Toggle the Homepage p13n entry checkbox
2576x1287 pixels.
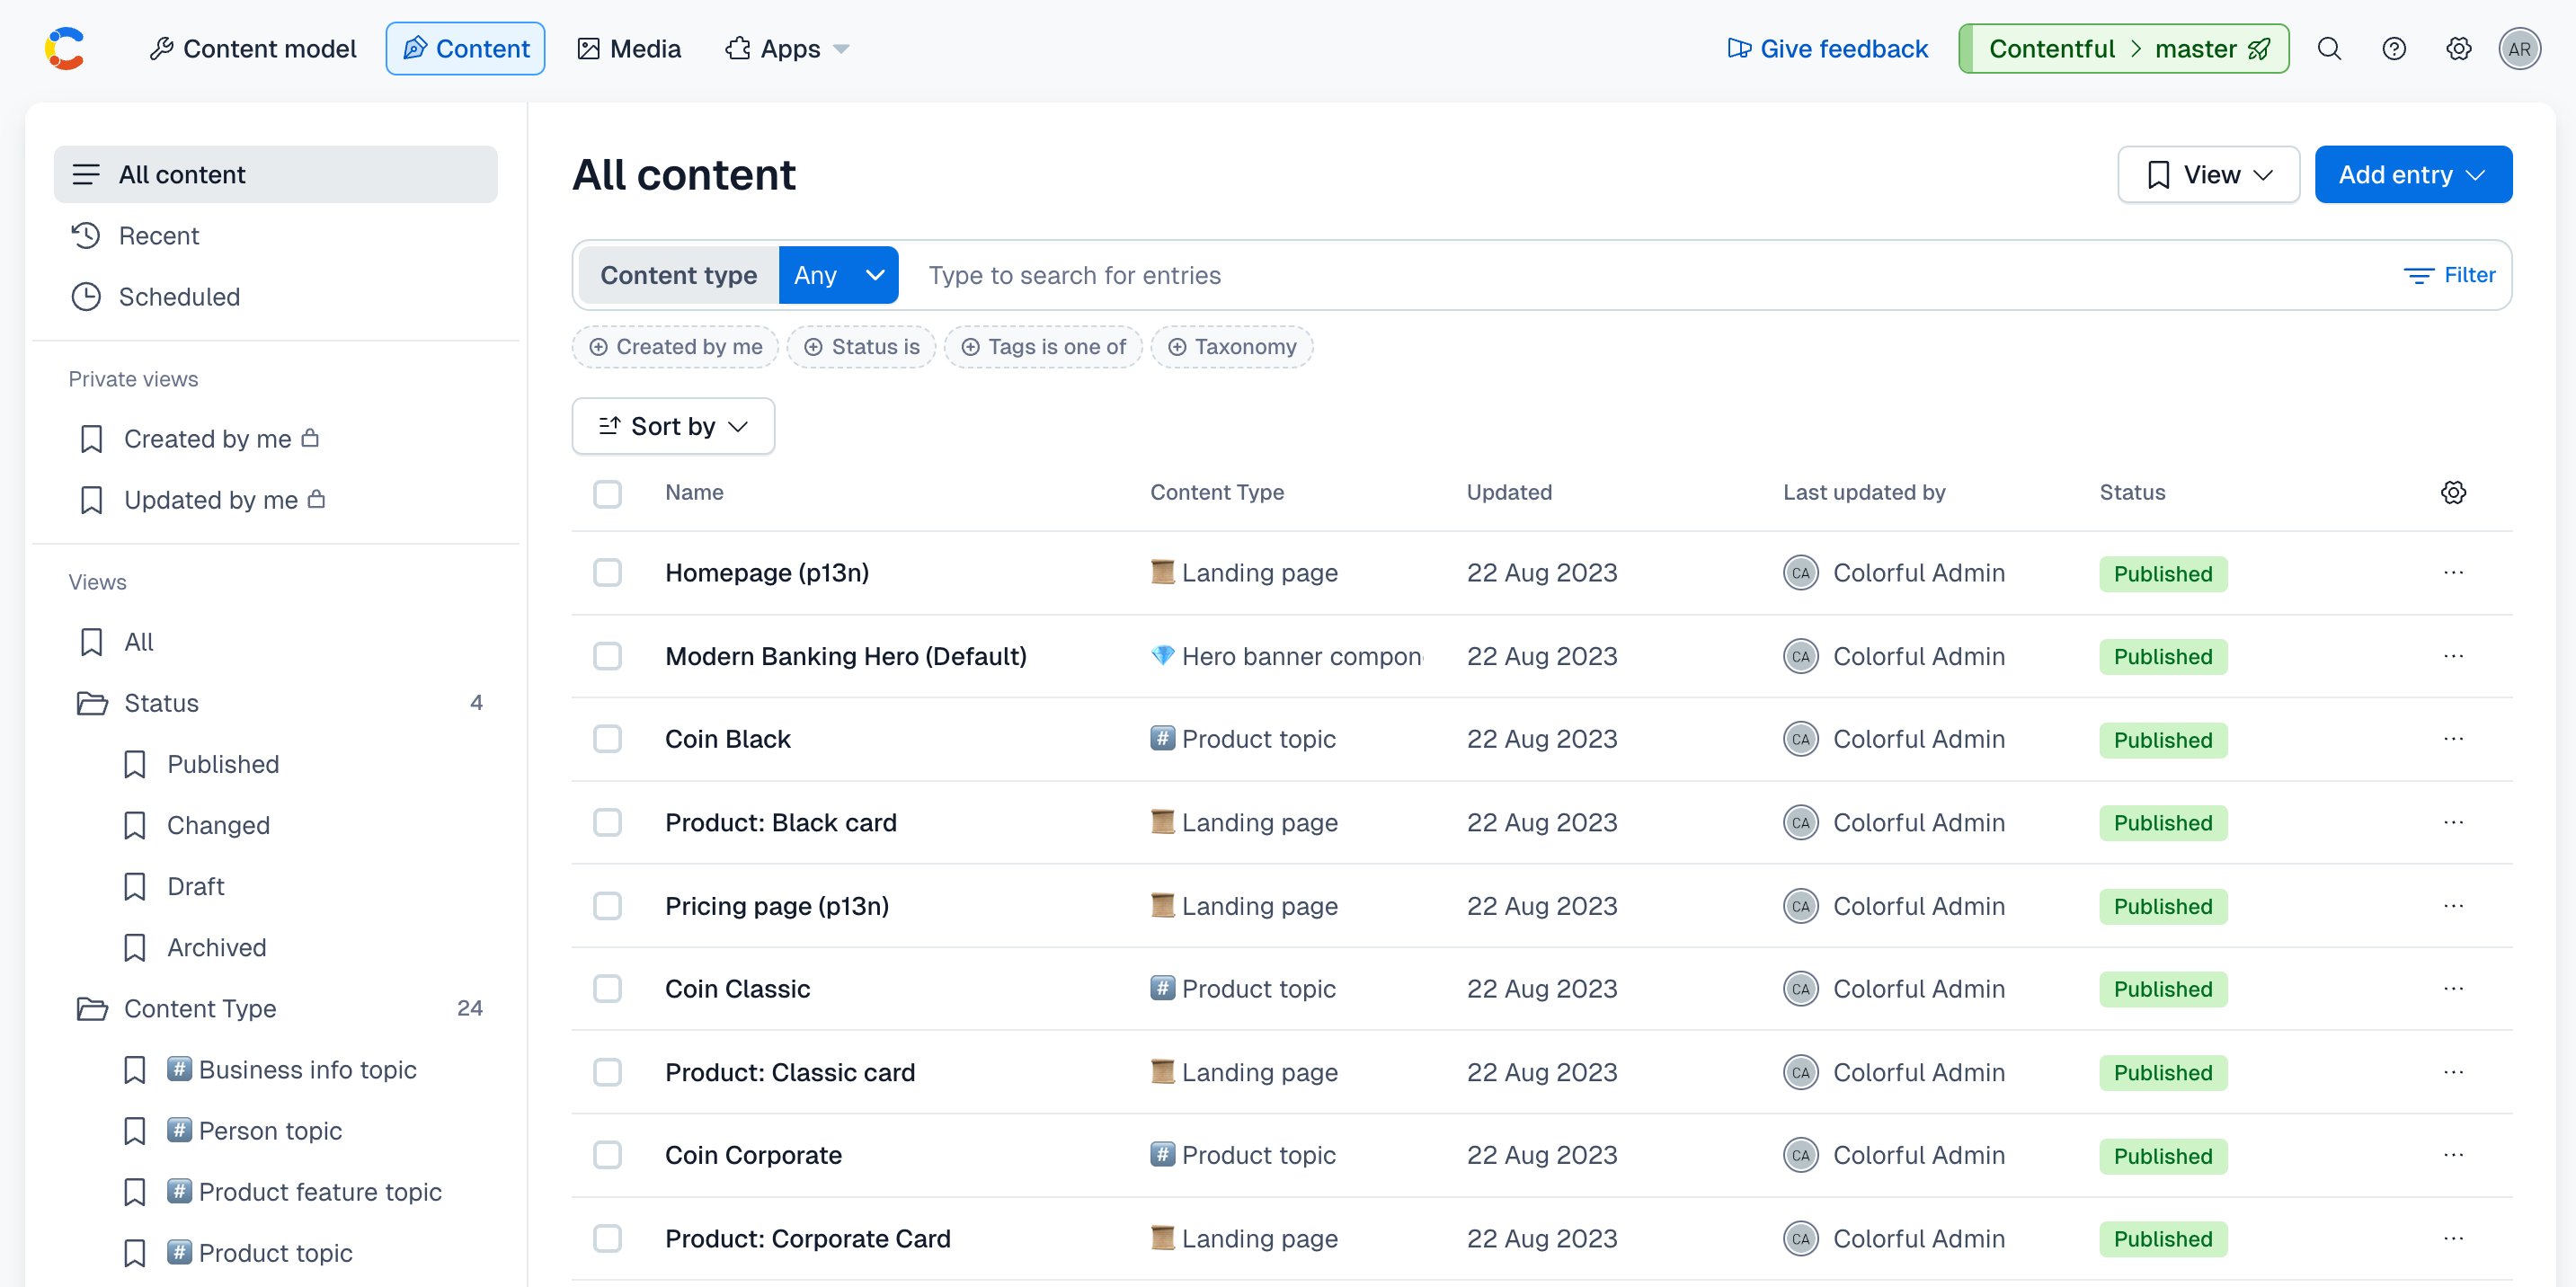tap(606, 572)
